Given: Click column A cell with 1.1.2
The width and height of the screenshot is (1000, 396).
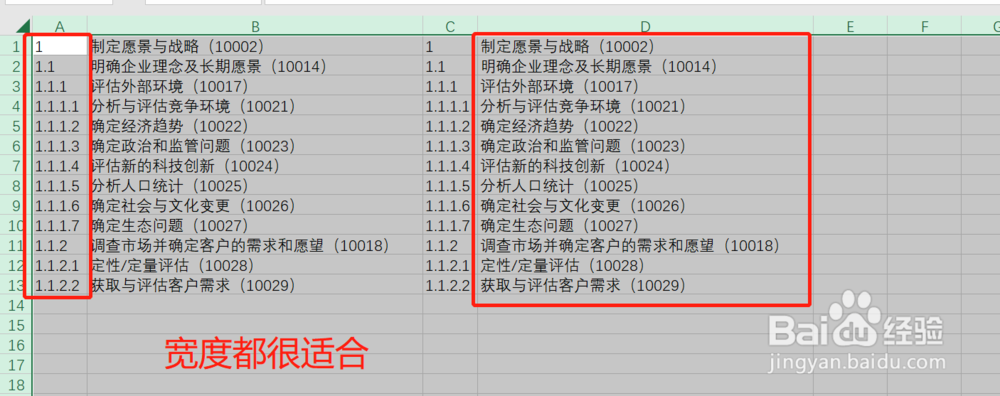Looking at the screenshot, I should 60,246.
